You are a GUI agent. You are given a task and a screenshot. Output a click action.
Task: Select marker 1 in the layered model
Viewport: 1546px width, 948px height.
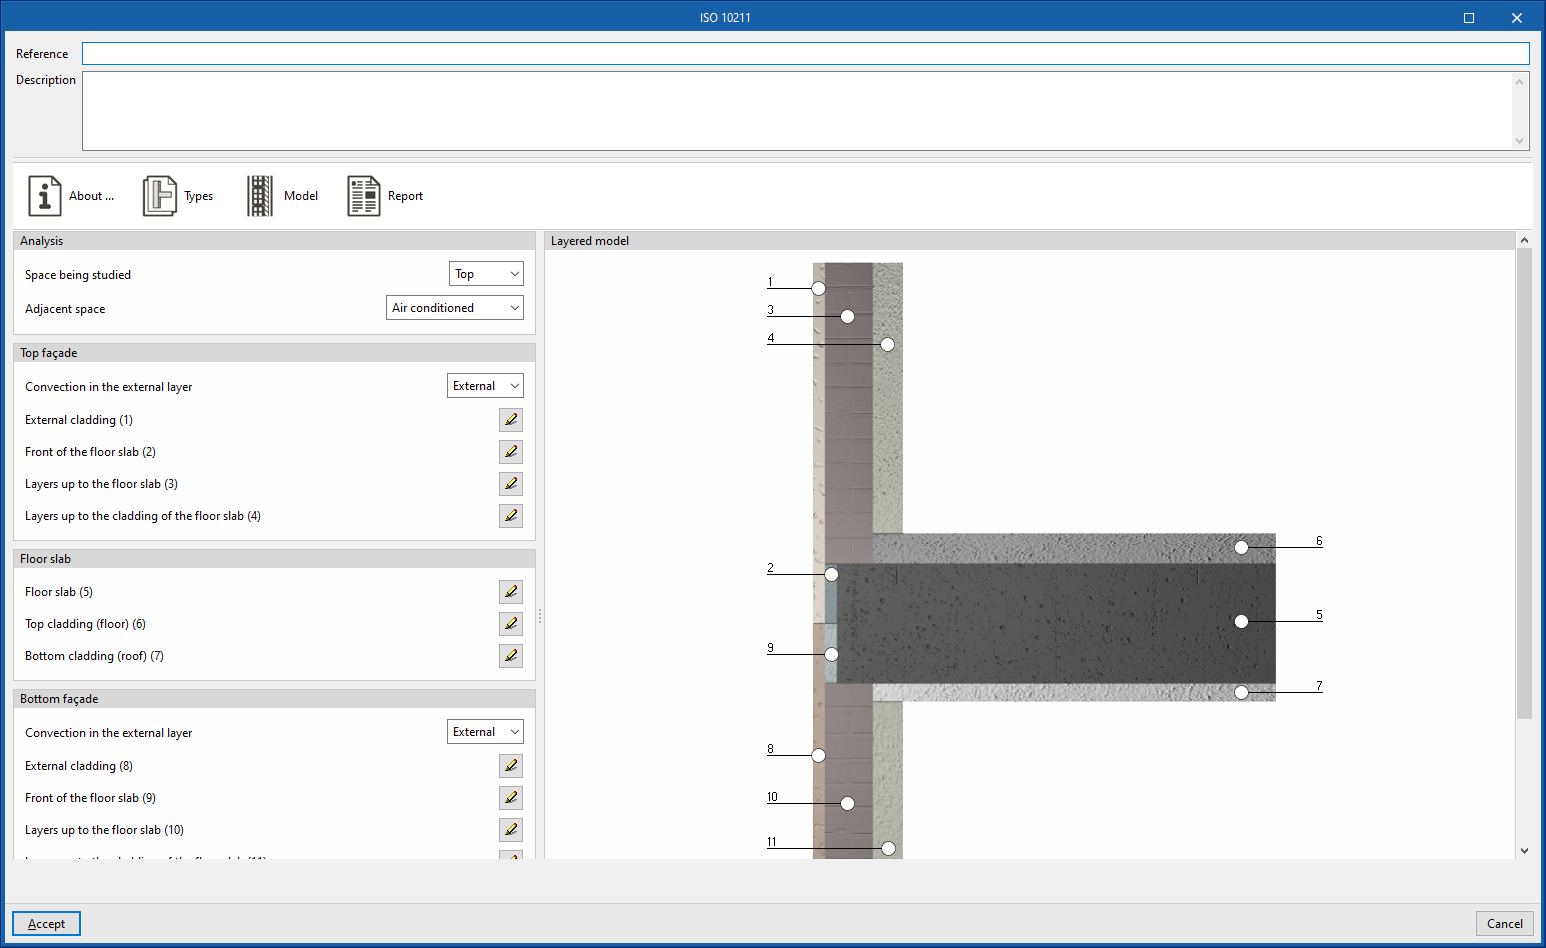click(818, 288)
